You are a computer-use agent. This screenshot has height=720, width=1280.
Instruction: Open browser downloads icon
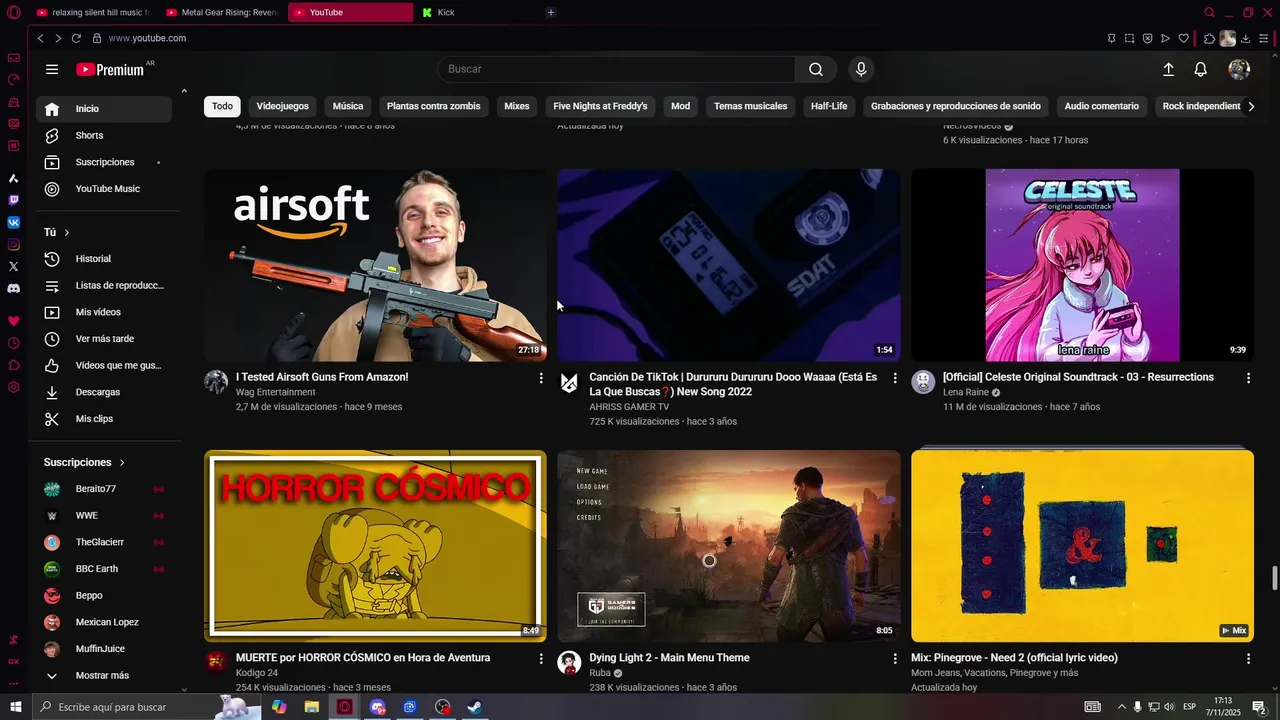(1246, 38)
